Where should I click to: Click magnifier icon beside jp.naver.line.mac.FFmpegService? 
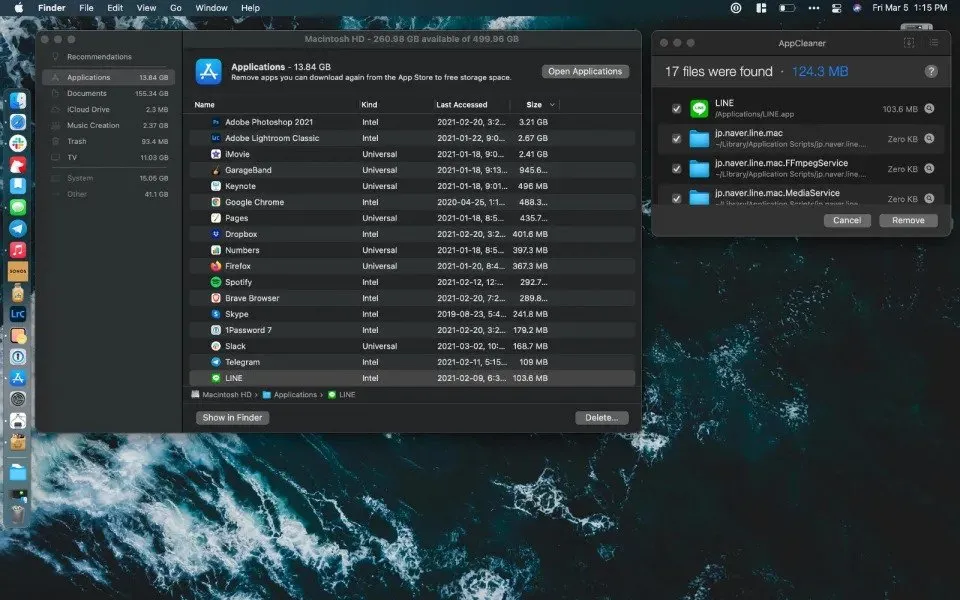coord(929,169)
